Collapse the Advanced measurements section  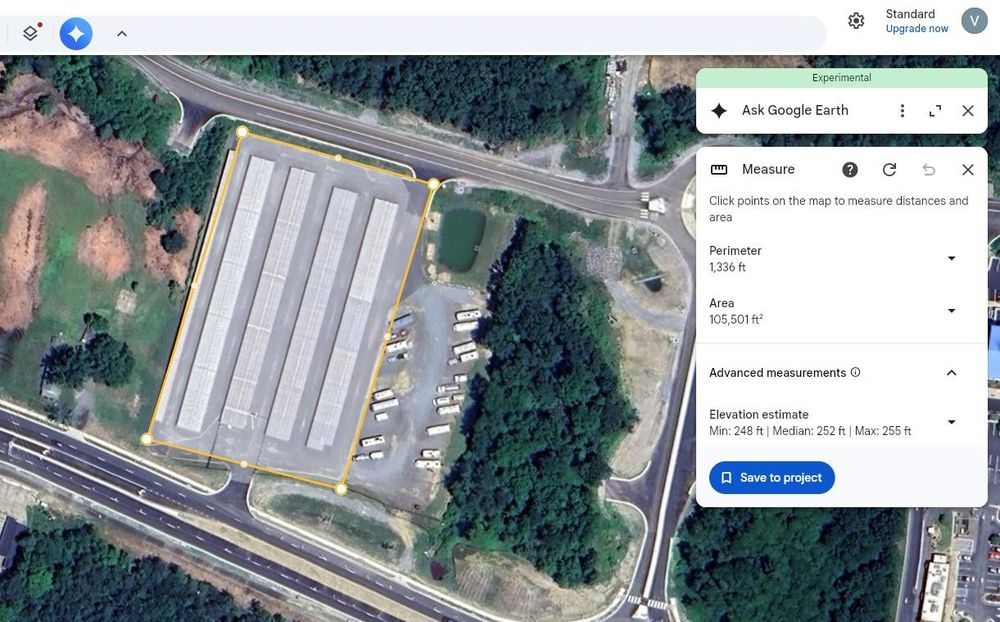tap(951, 373)
